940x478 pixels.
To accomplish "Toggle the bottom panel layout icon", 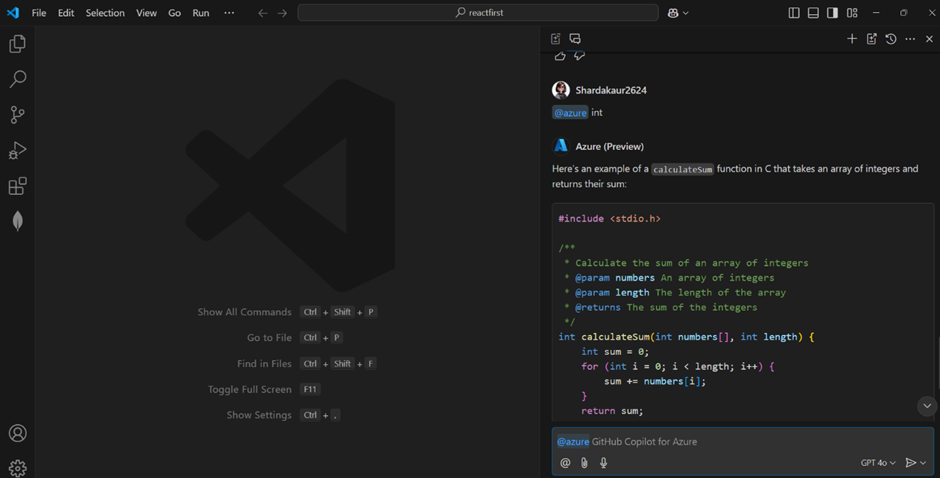I will 813,13.
